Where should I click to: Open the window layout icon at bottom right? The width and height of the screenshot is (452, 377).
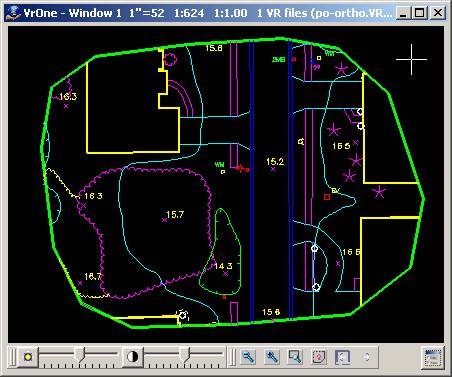click(x=433, y=358)
